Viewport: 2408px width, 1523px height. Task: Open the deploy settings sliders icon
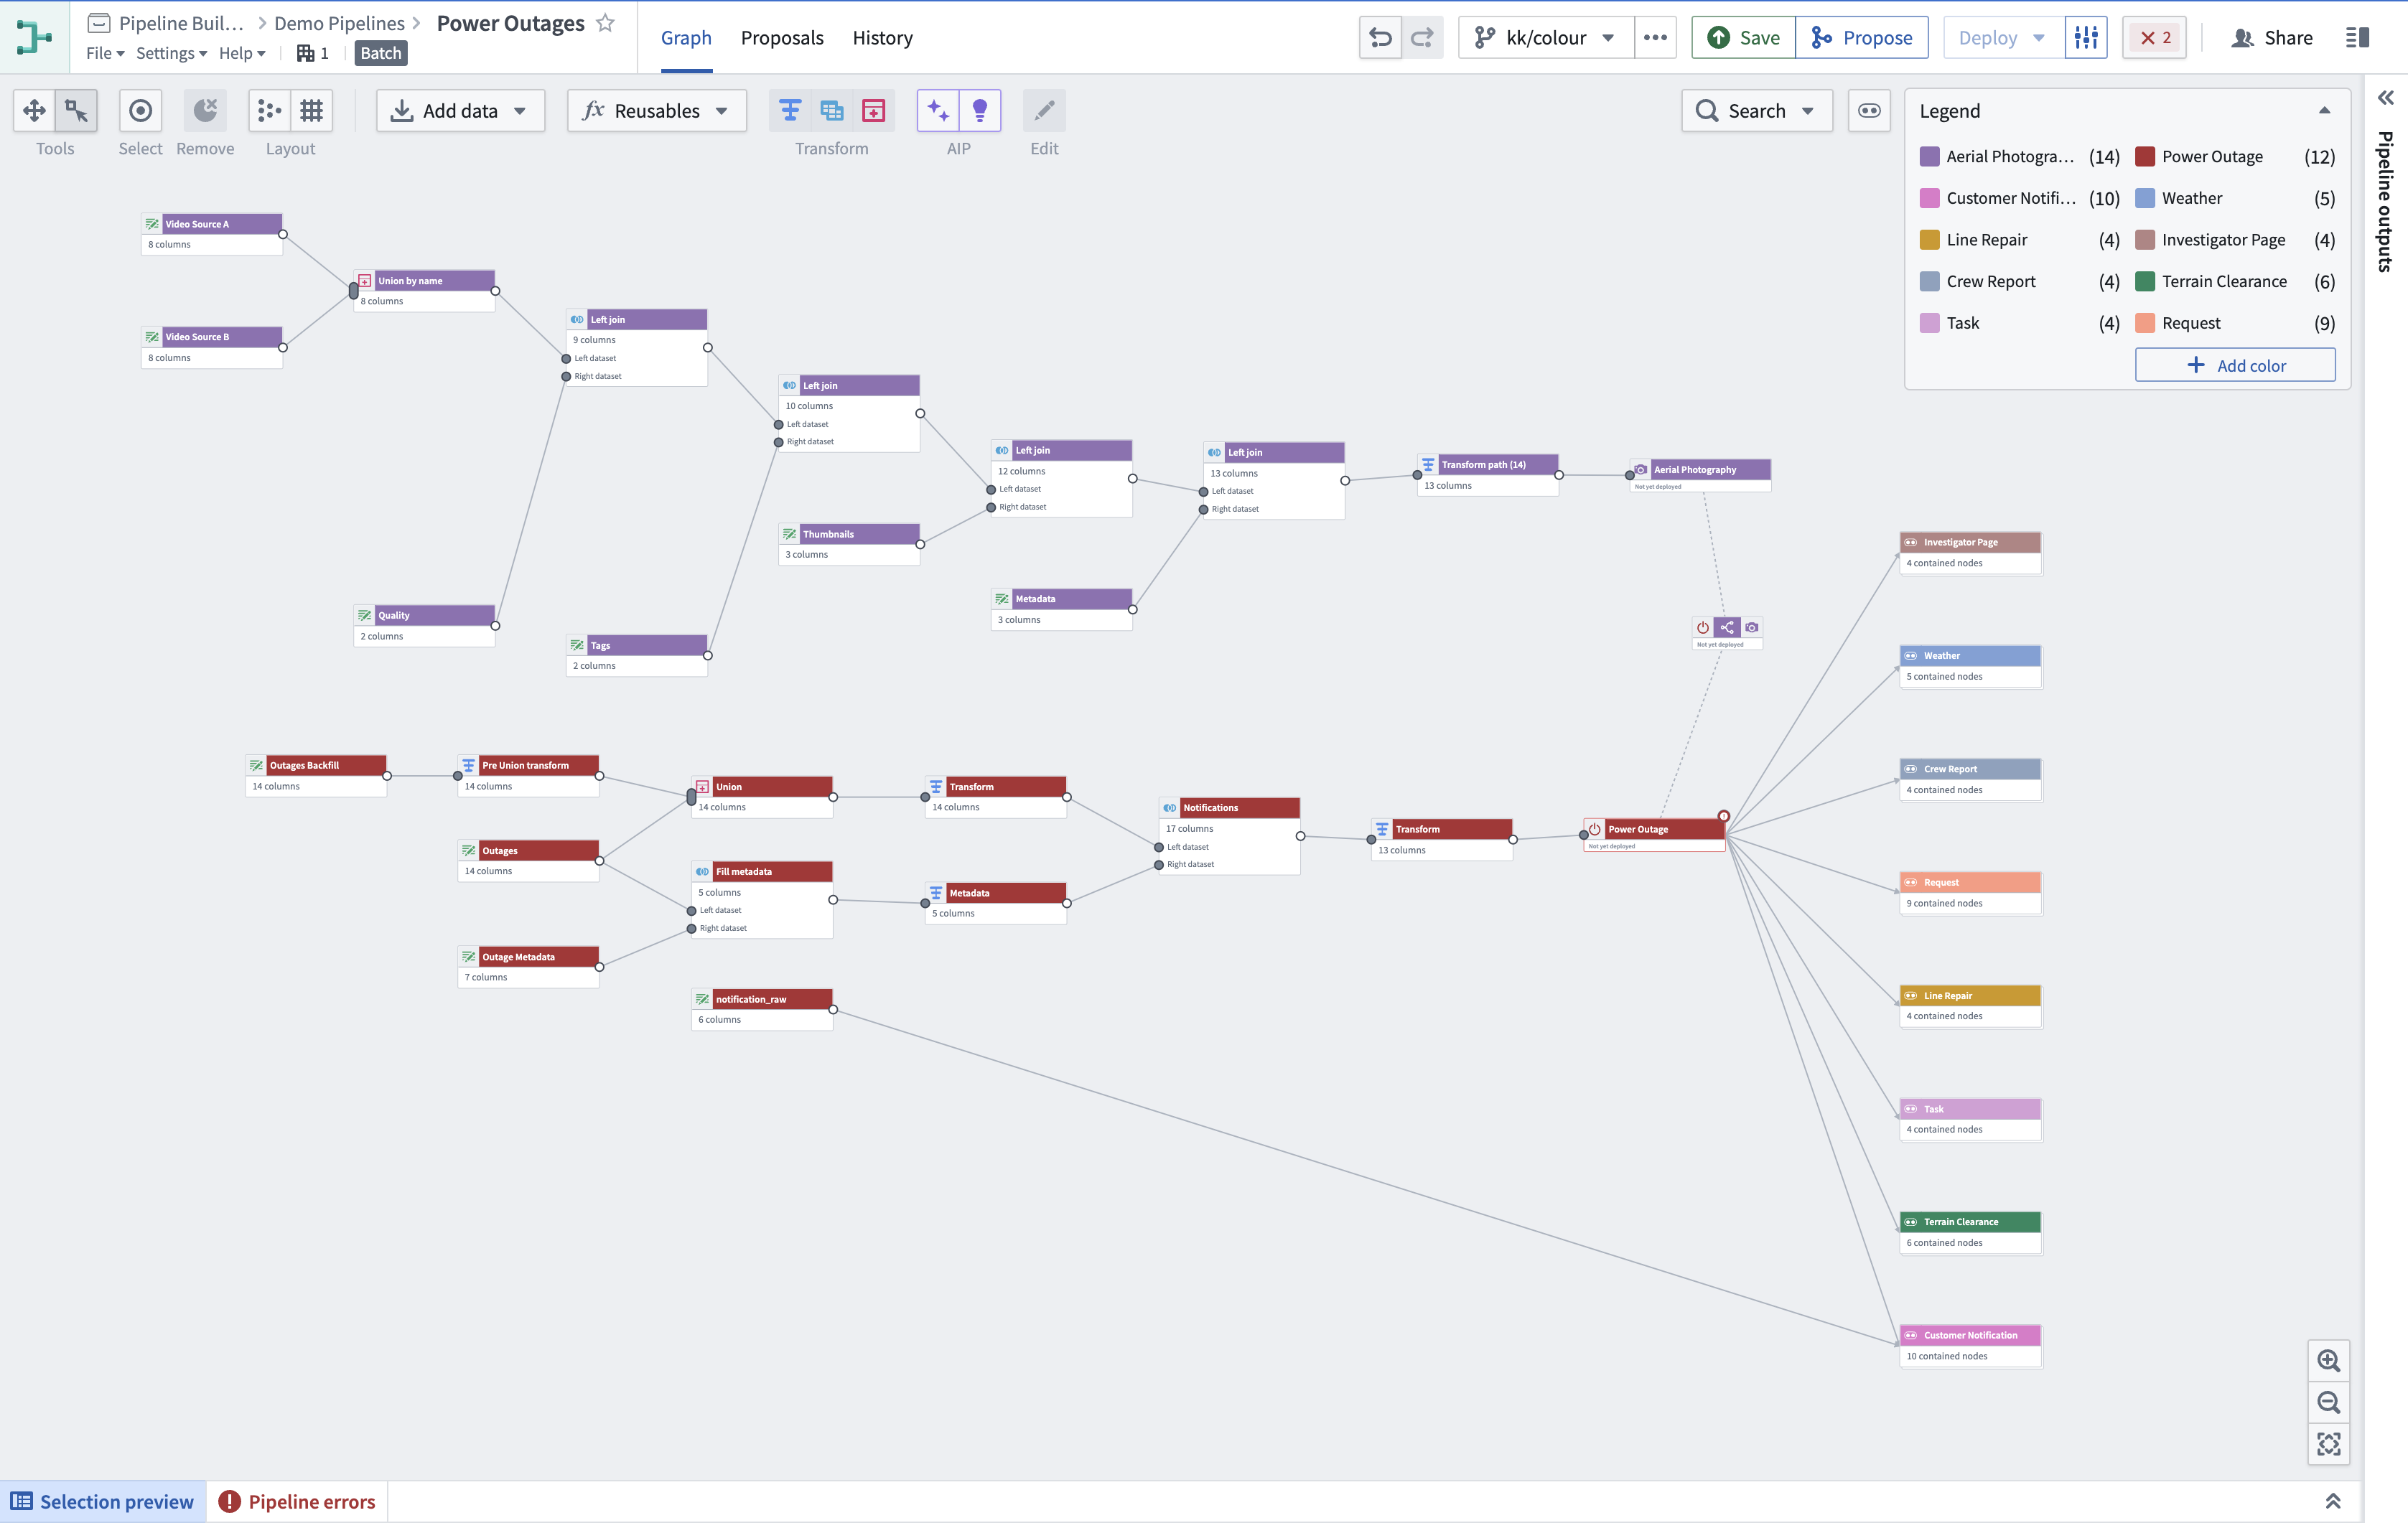coord(2086,38)
